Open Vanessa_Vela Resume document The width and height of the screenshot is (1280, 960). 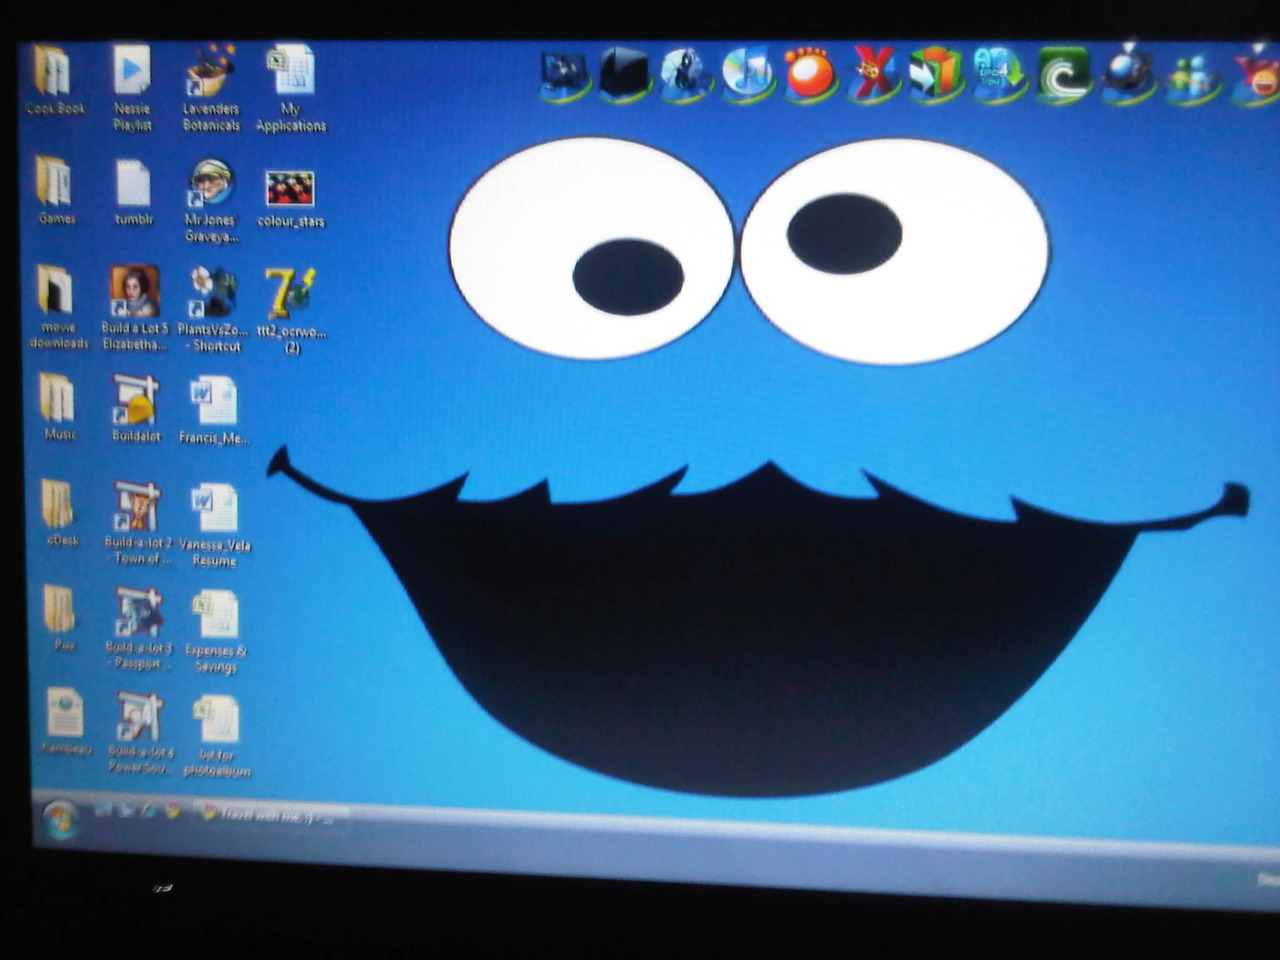click(214, 526)
